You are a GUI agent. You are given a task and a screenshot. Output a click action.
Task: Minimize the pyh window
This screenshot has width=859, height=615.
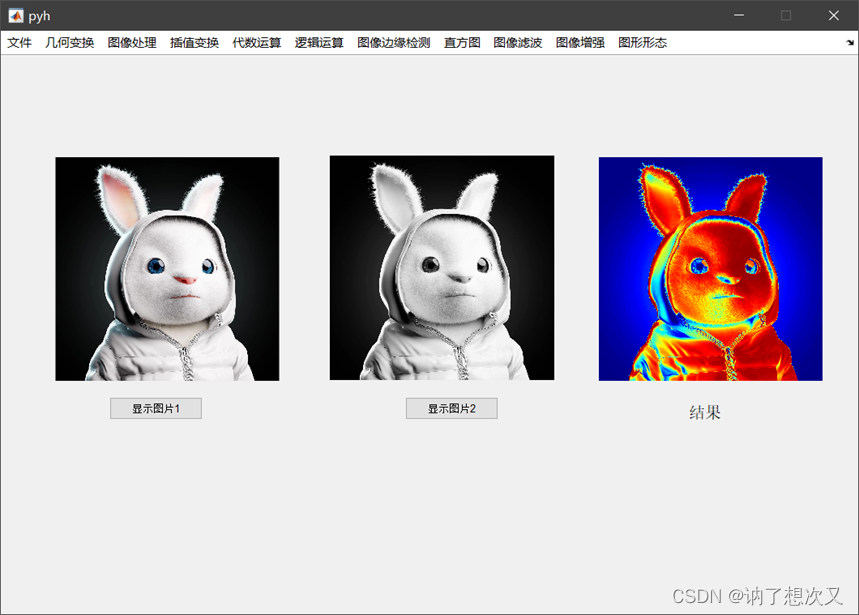[x=739, y=15]
